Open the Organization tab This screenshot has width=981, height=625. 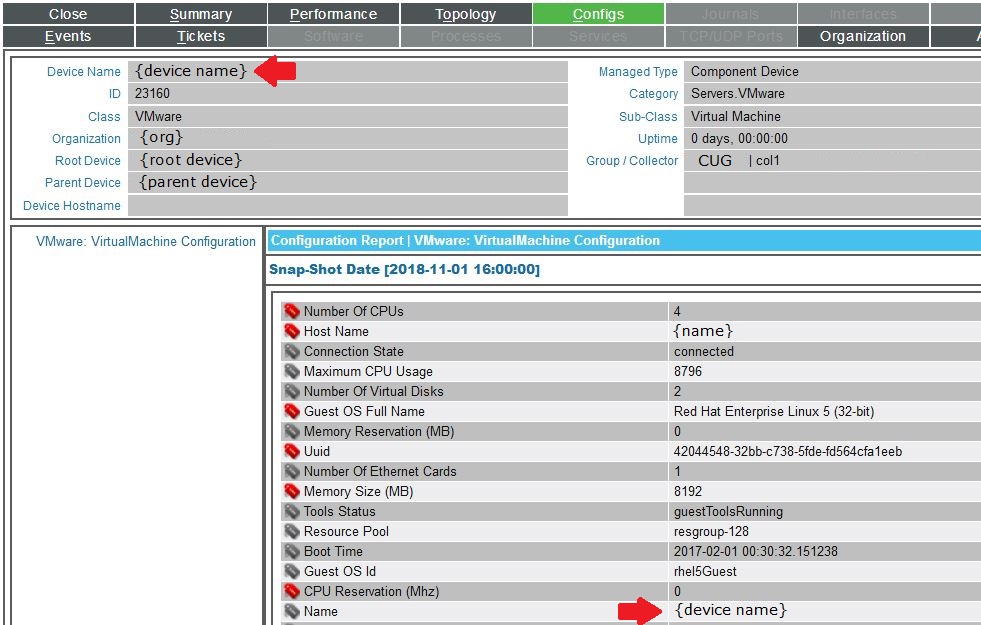click(x=862, y=36)
